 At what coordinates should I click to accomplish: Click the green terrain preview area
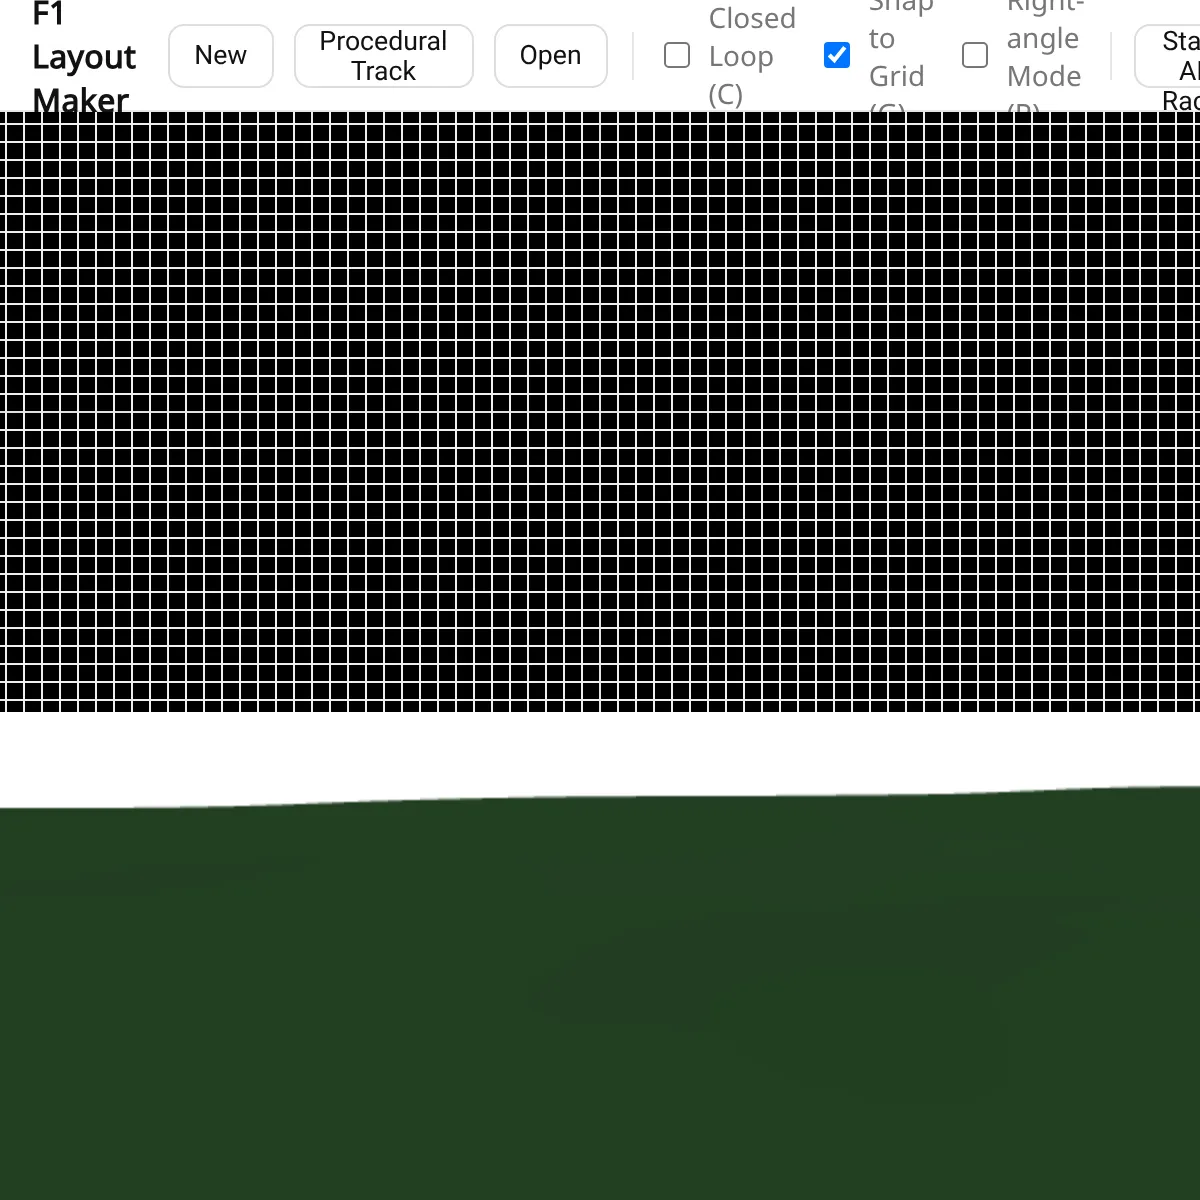[600, 1000]
